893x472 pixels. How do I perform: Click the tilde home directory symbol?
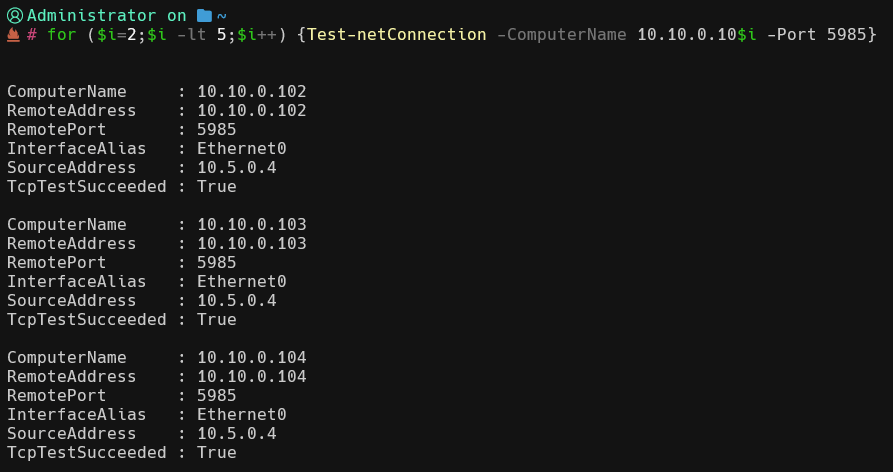pos(222,15)
